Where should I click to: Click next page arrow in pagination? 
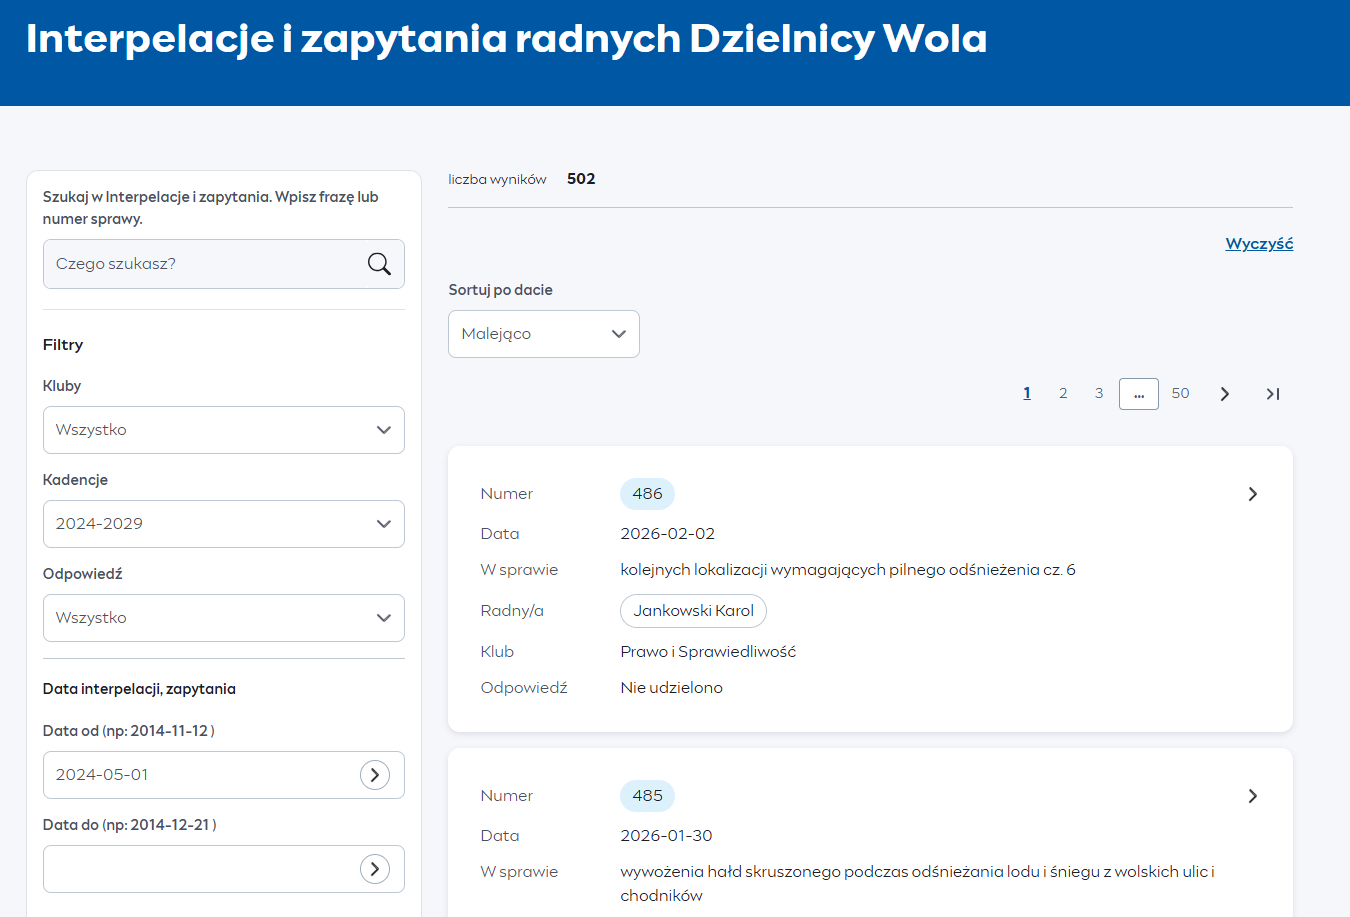pos(1225,394)
